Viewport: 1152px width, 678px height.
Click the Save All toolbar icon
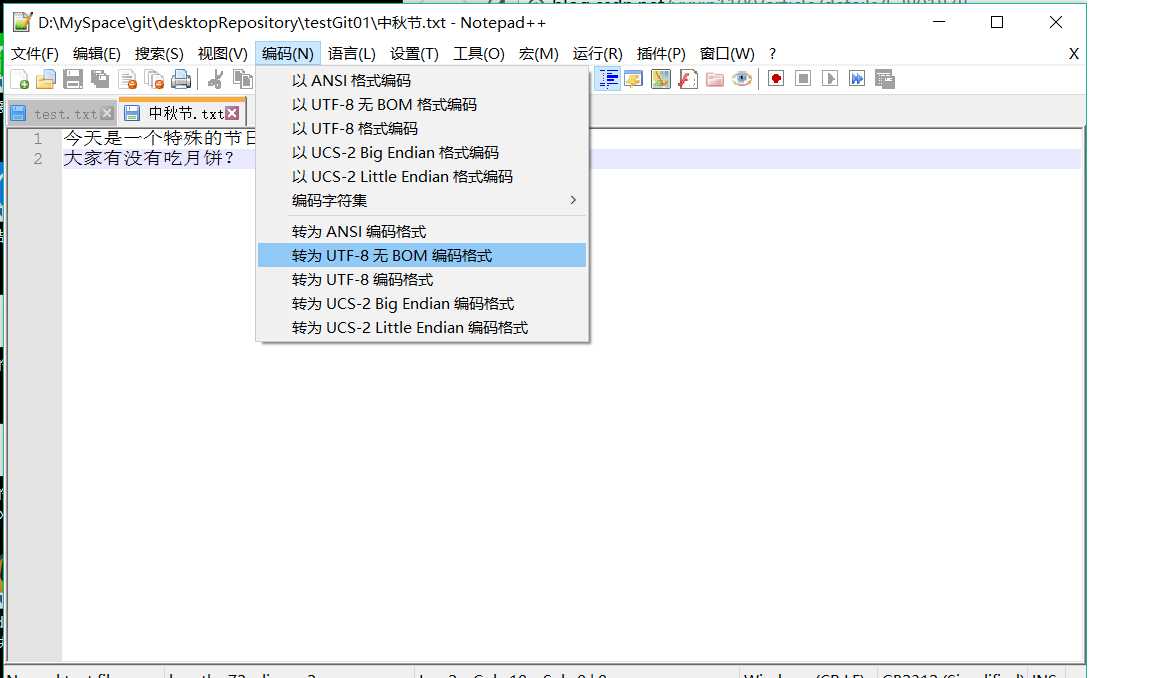point(100,79)
